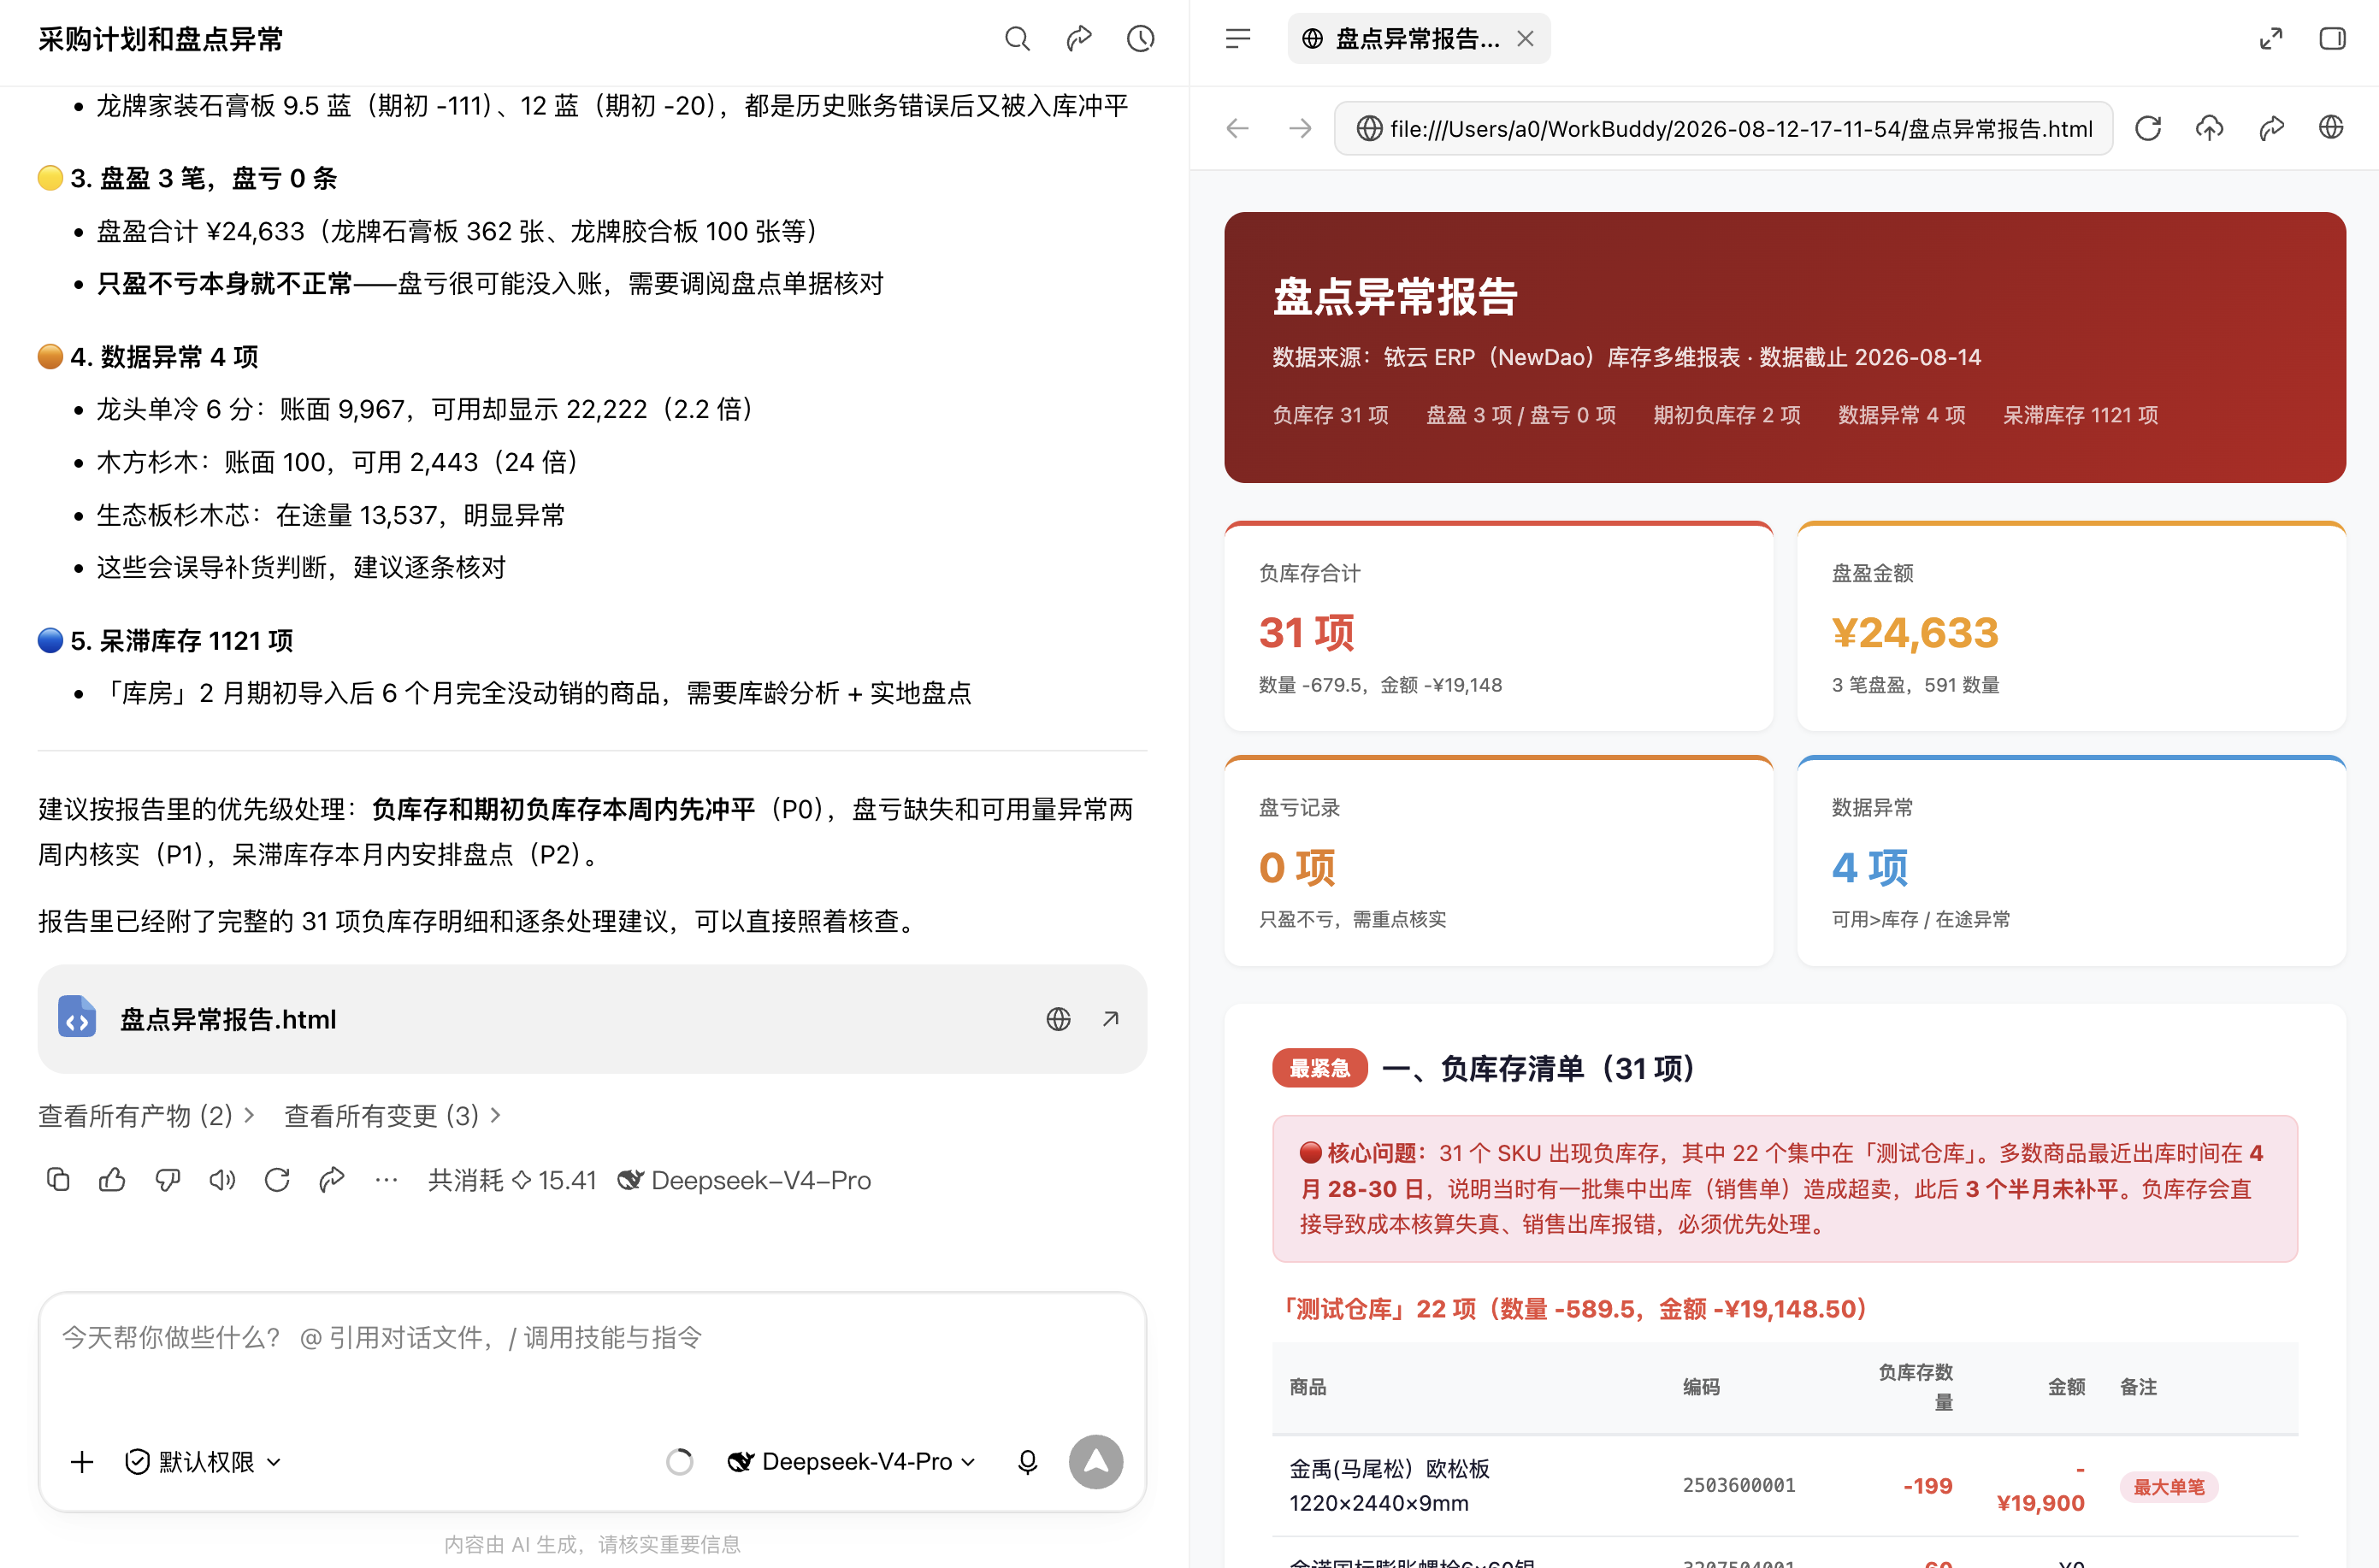
Task: Click the 共消耗 15.41 credits label
Action: tap(512, 1180)
